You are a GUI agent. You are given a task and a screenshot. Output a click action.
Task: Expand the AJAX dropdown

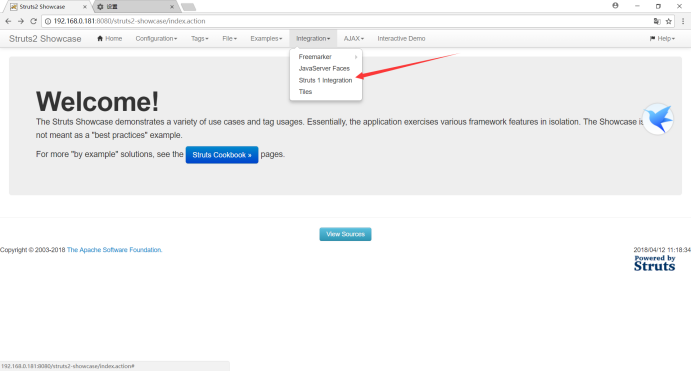354,39
